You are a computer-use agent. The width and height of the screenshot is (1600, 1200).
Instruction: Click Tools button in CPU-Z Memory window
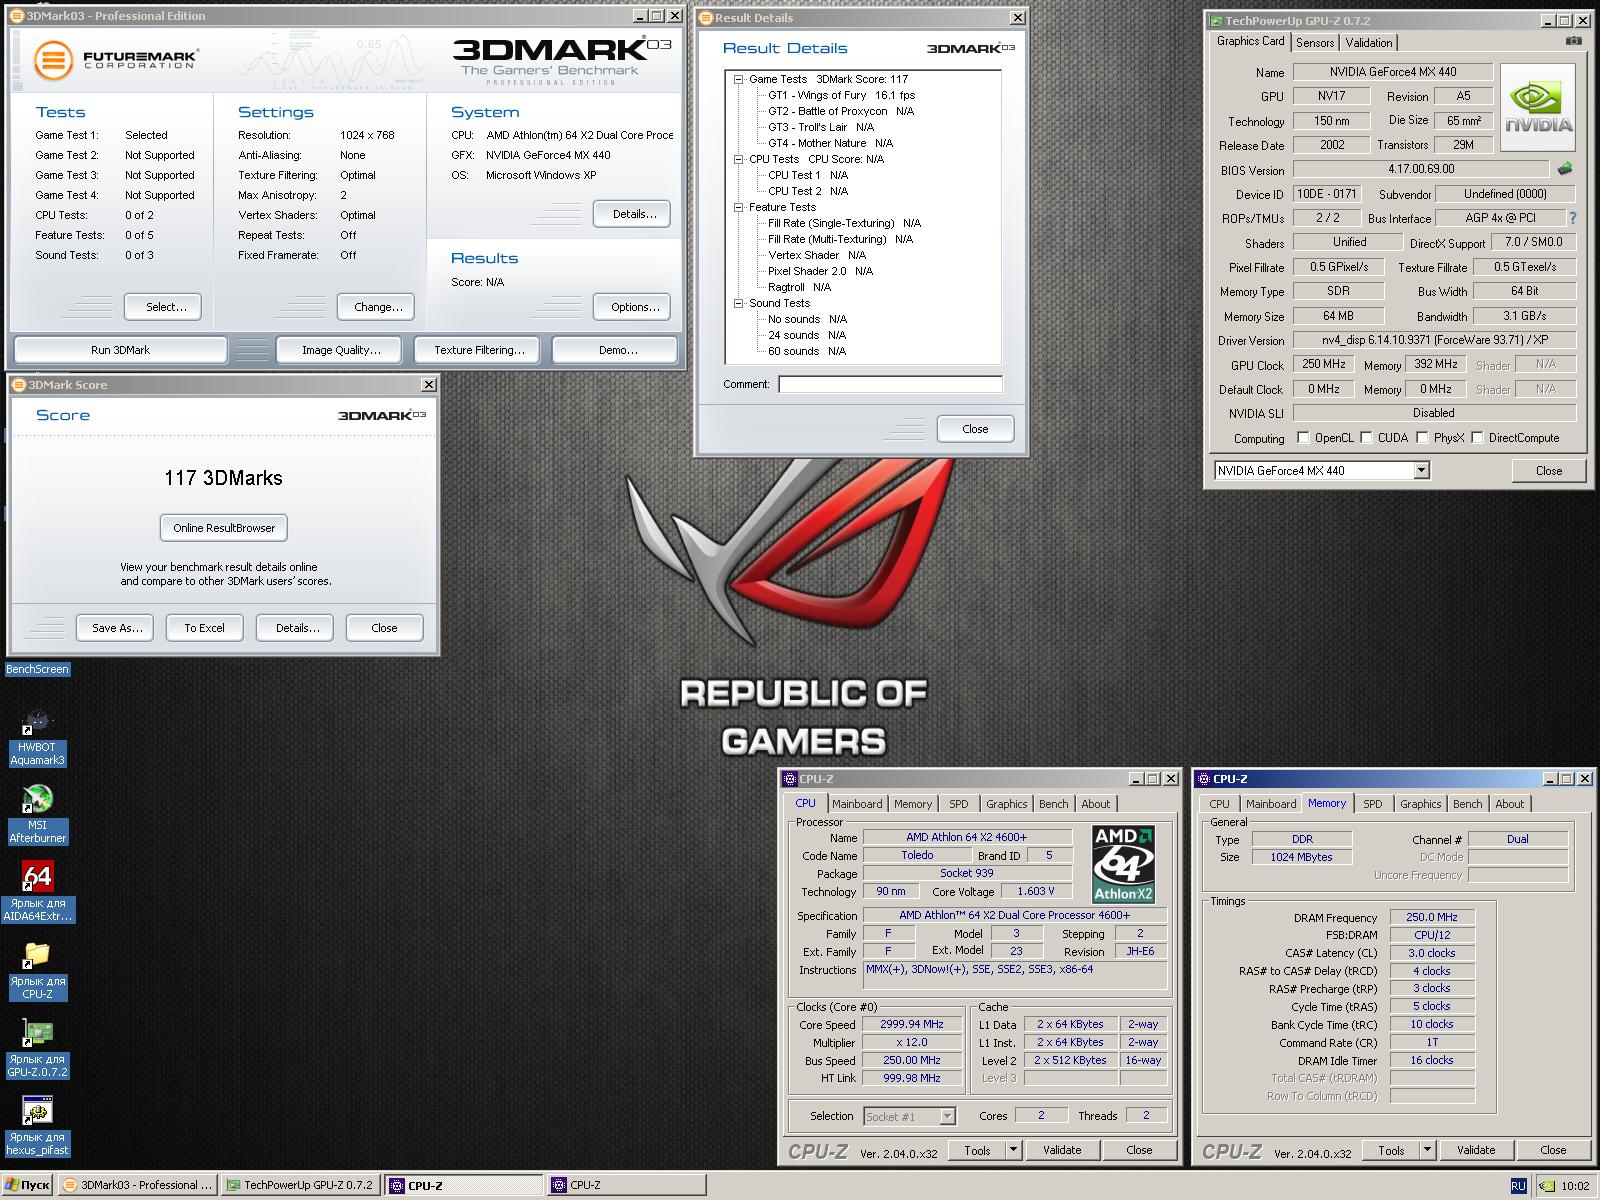1391,1150
